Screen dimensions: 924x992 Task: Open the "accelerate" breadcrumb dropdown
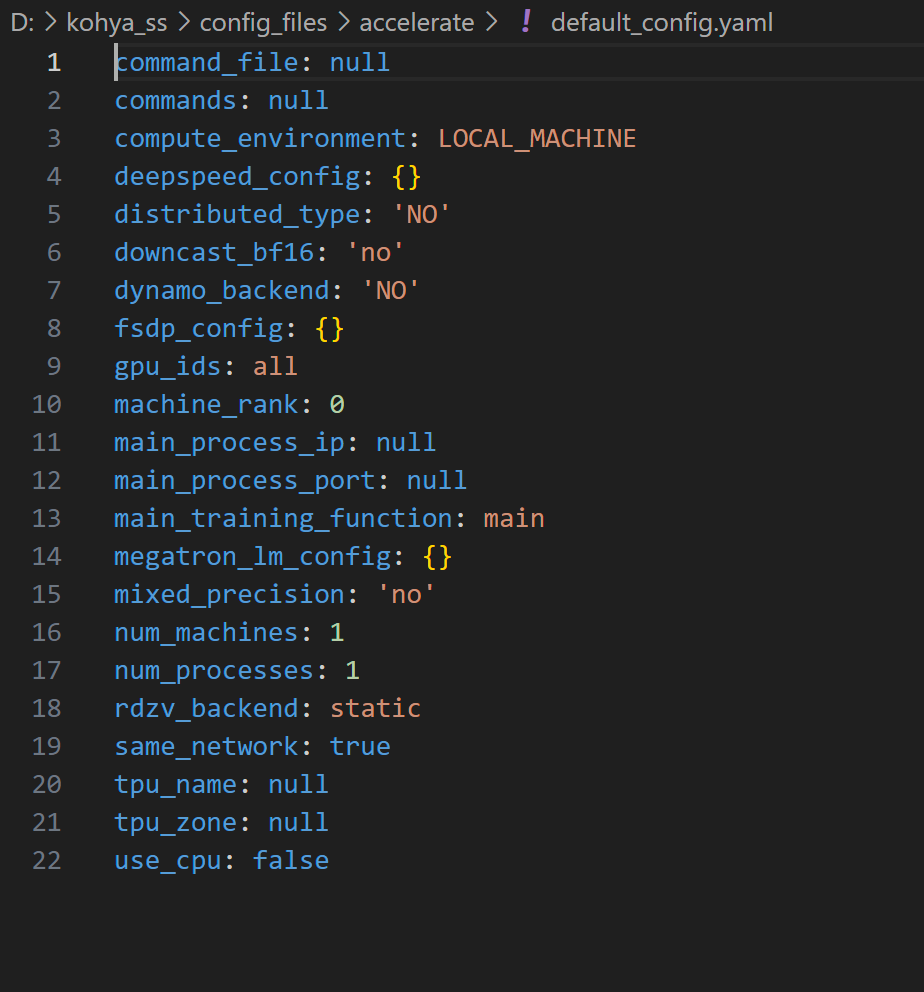[416, 22]
